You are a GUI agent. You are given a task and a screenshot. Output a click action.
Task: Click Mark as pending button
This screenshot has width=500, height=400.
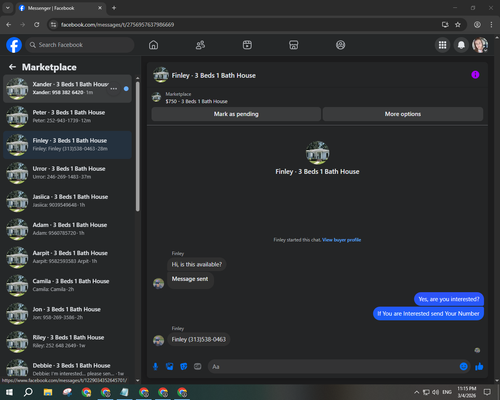coord(236,114)
